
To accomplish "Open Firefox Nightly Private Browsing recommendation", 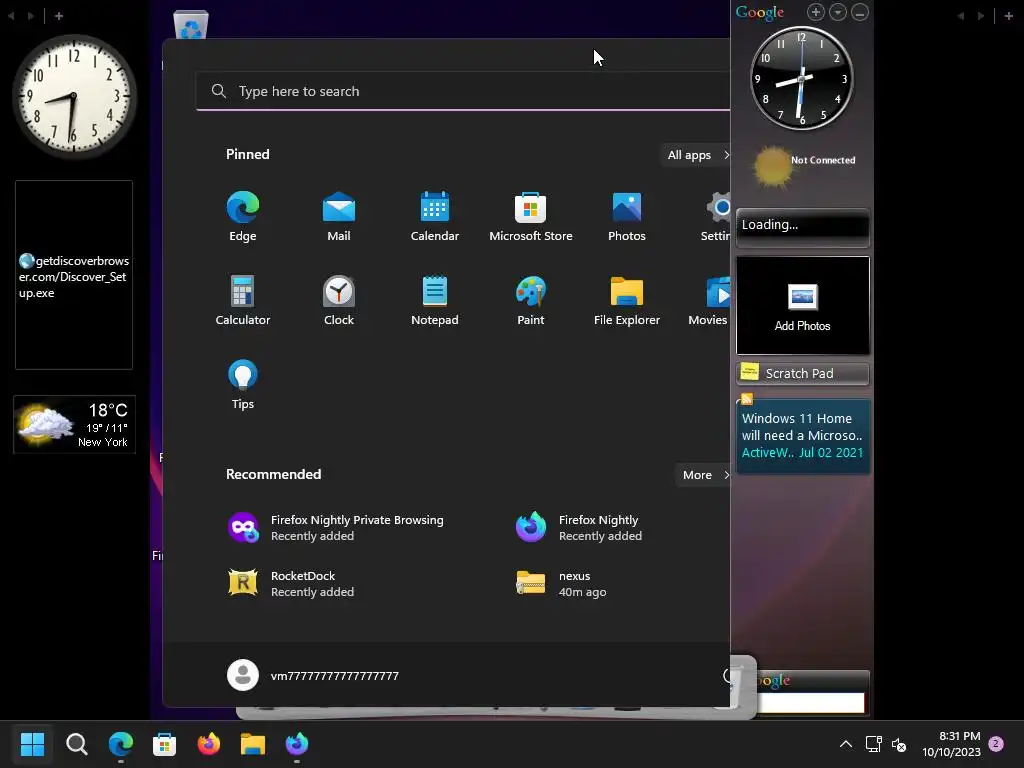I will tap(336, 528).
